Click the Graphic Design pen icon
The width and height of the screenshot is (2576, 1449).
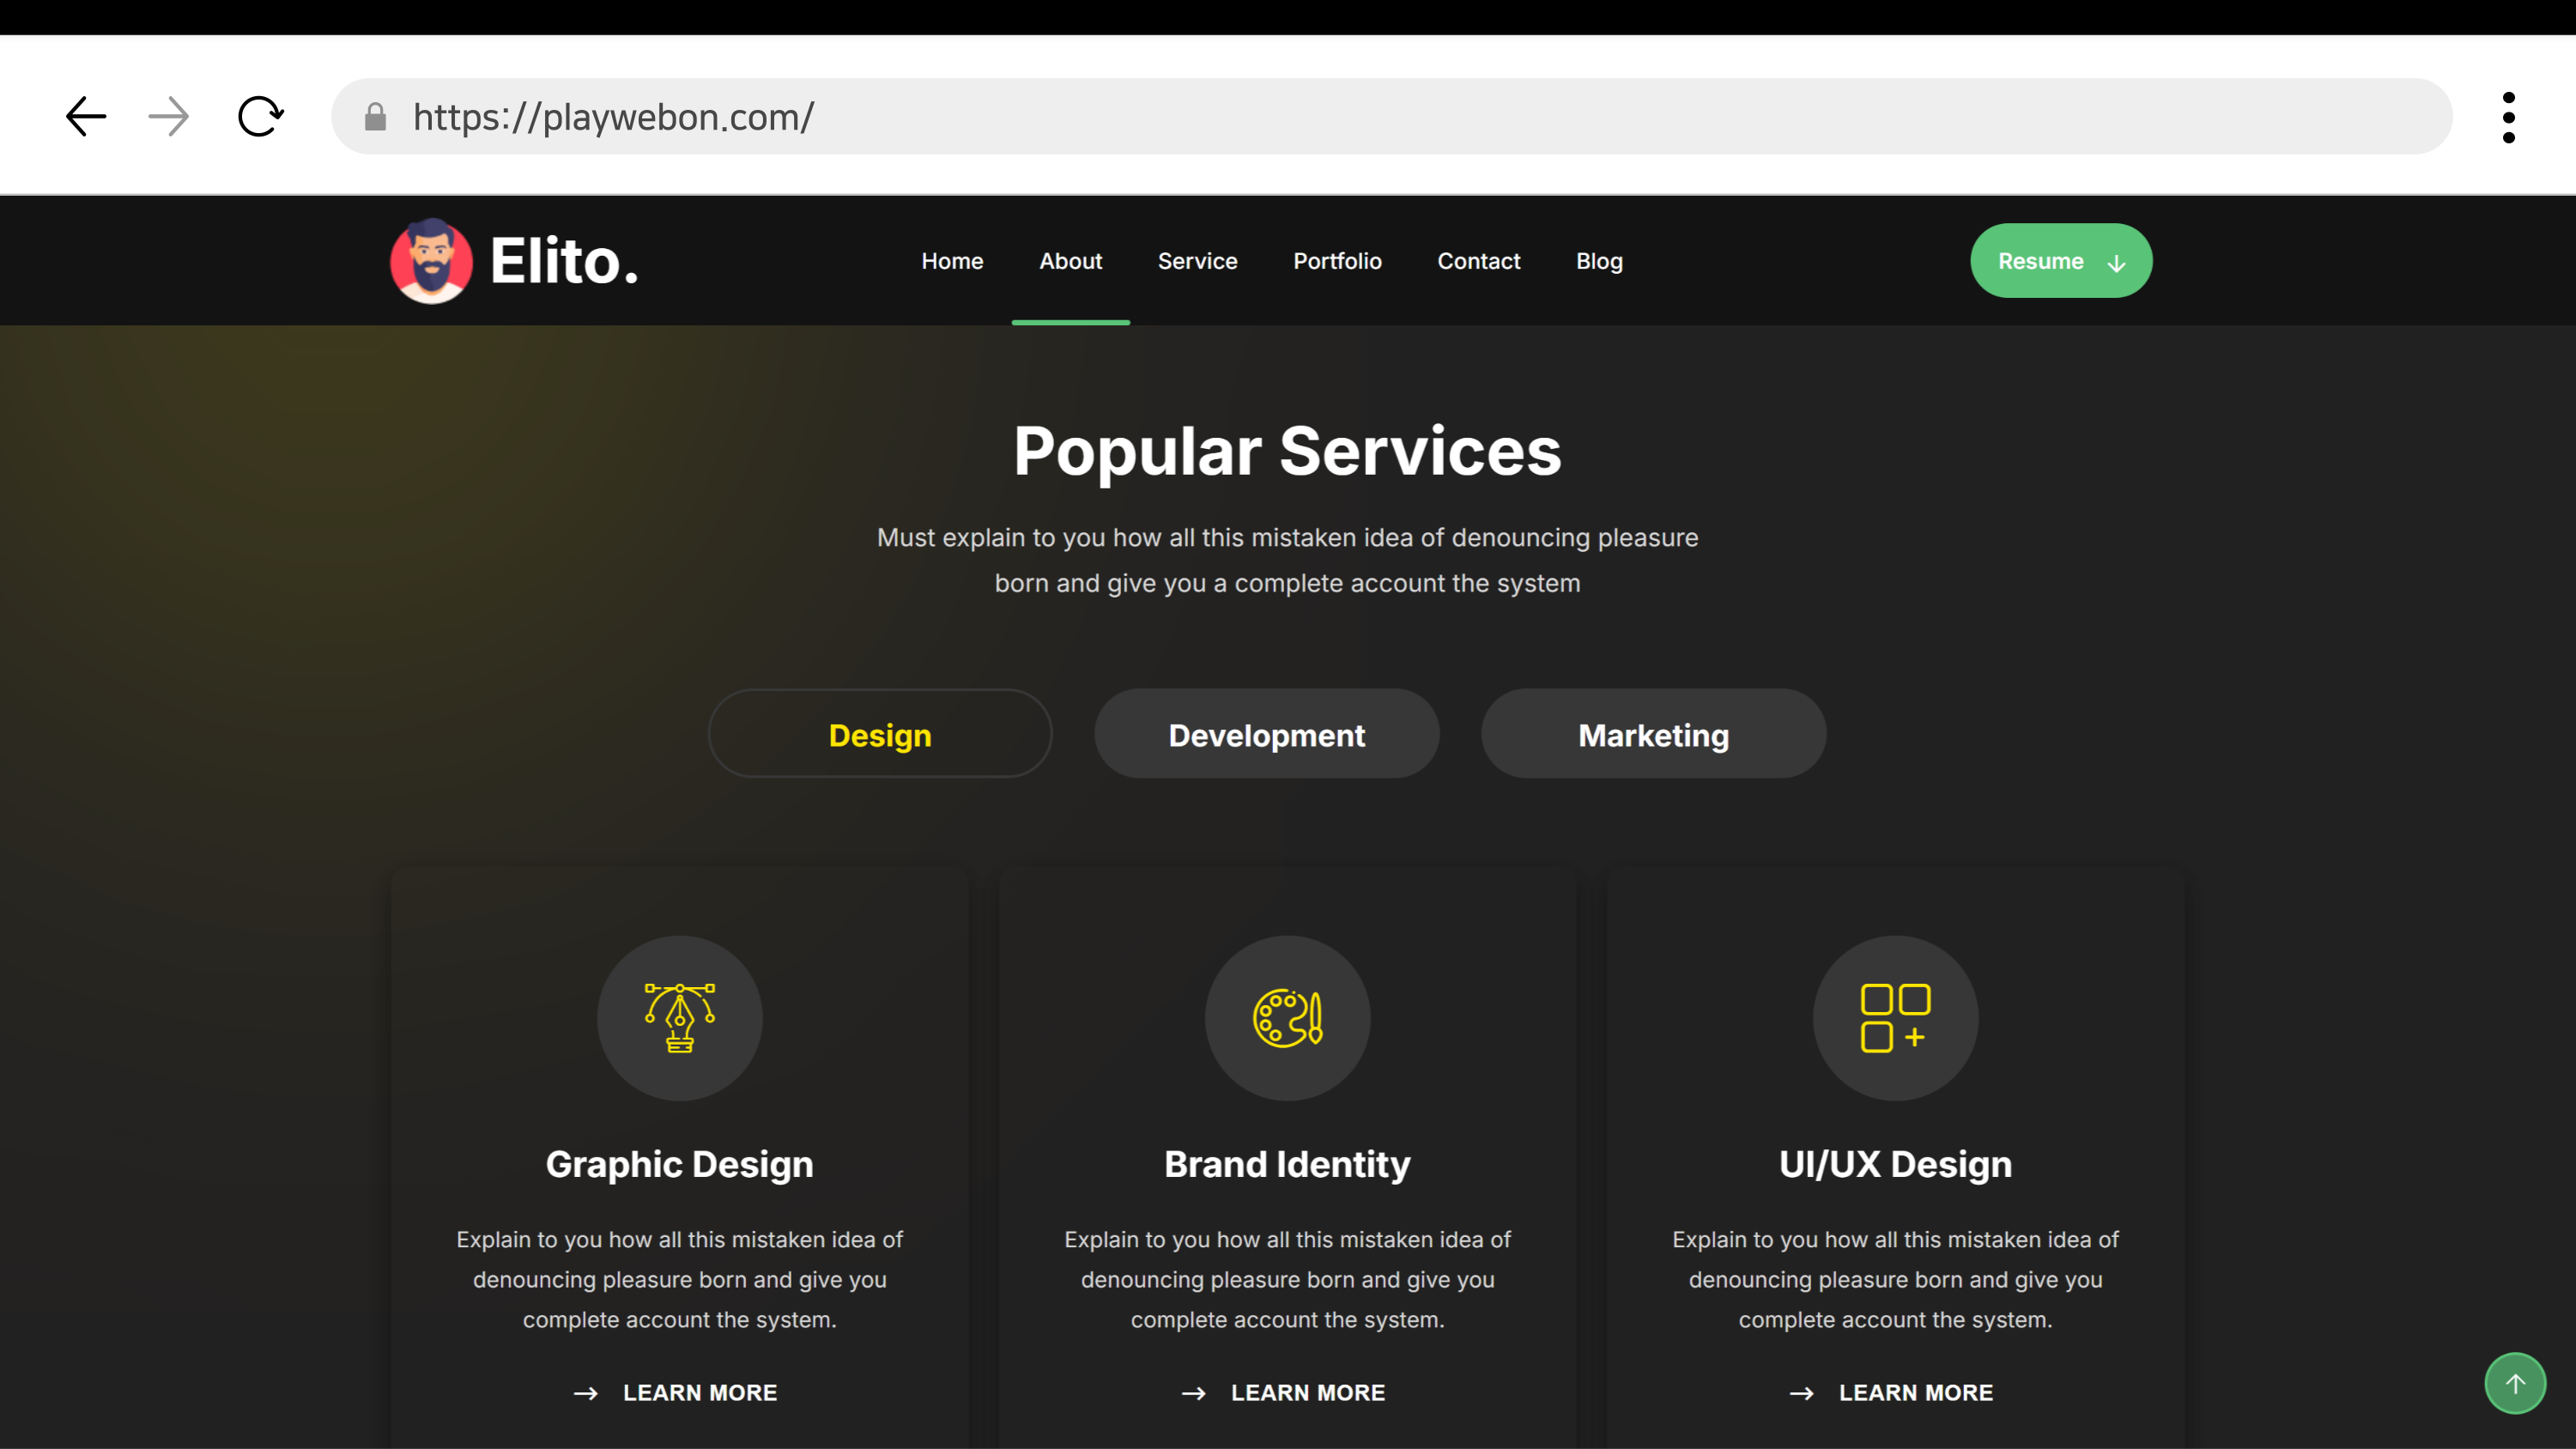679,1018
